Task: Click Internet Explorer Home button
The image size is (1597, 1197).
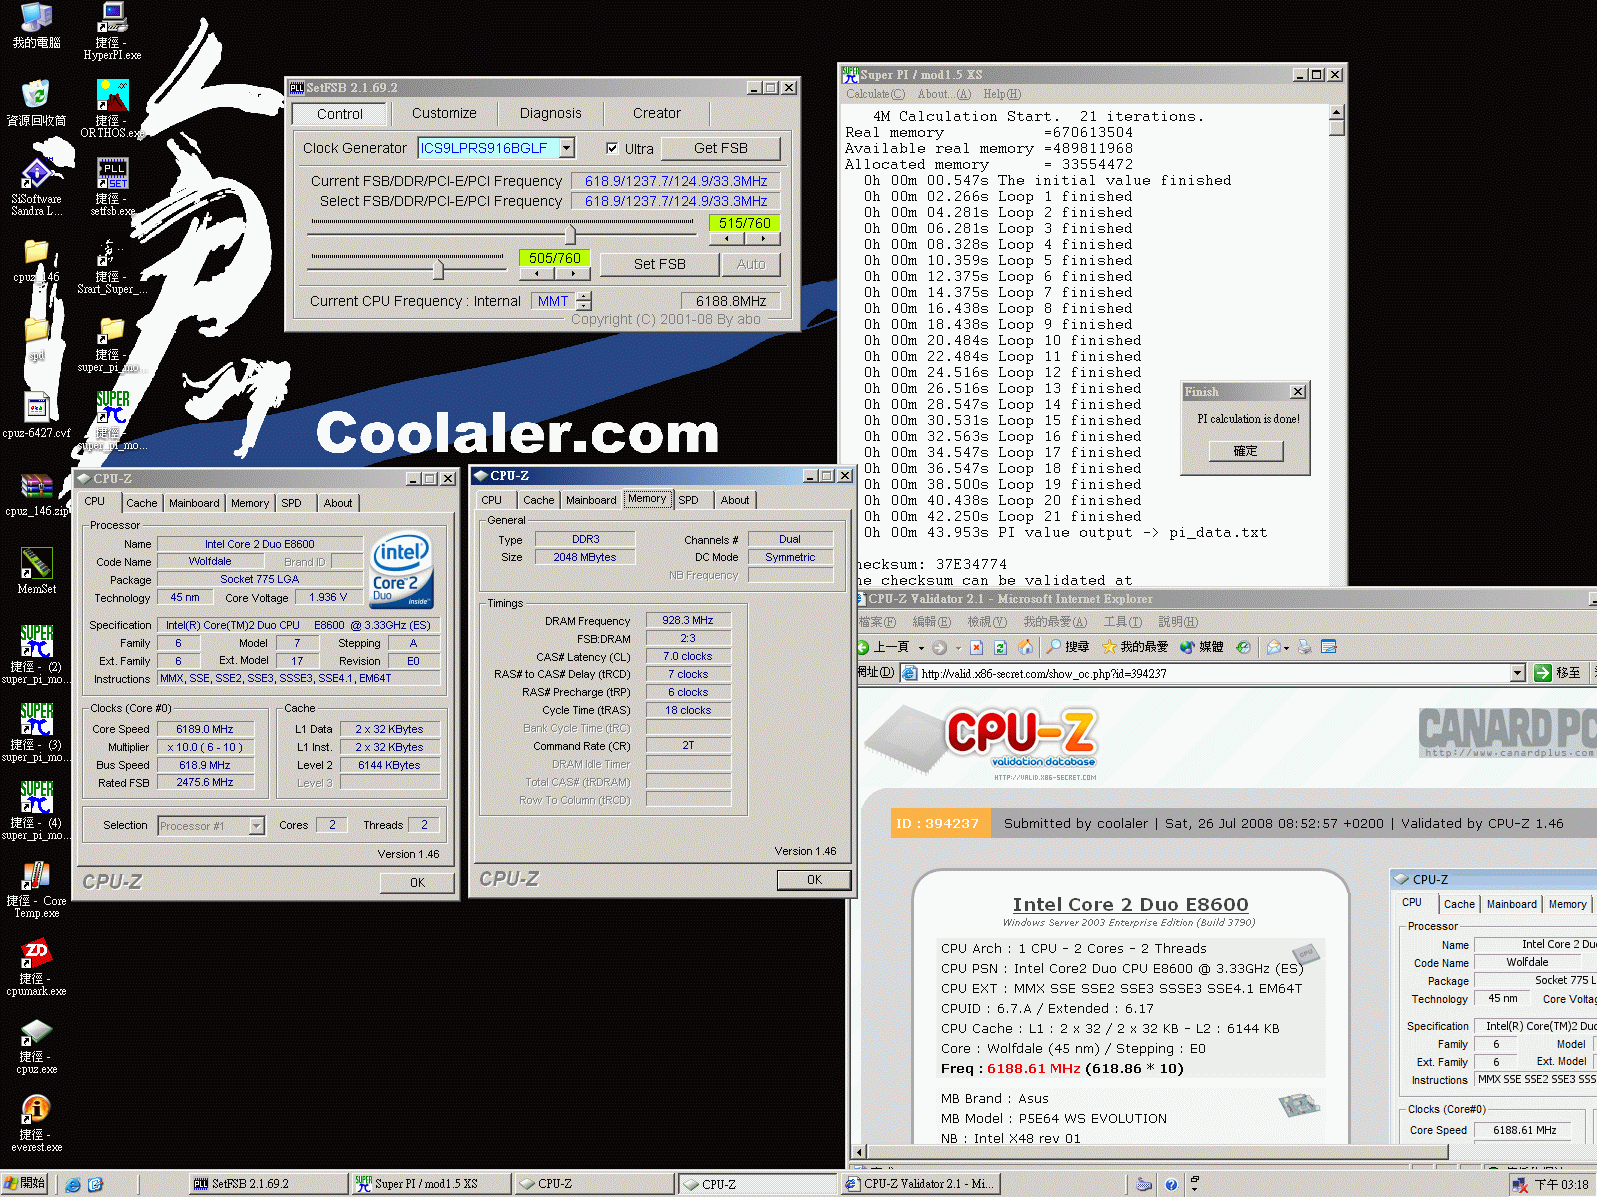Action: [1025, 647]
